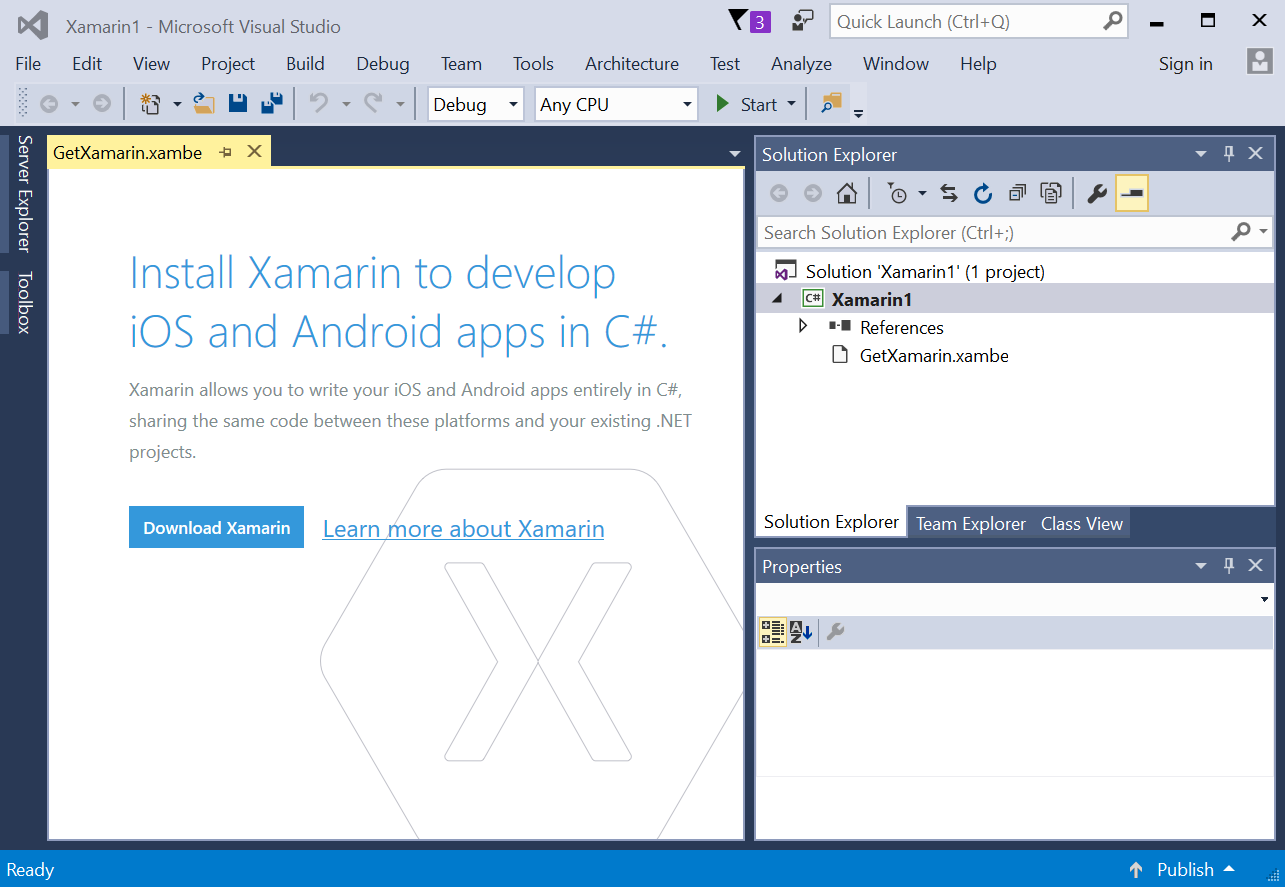Close the GetXamarin.xambe tab
Image resolution: width=1285 pixels, height=887 pixels.
click(254, 151)
